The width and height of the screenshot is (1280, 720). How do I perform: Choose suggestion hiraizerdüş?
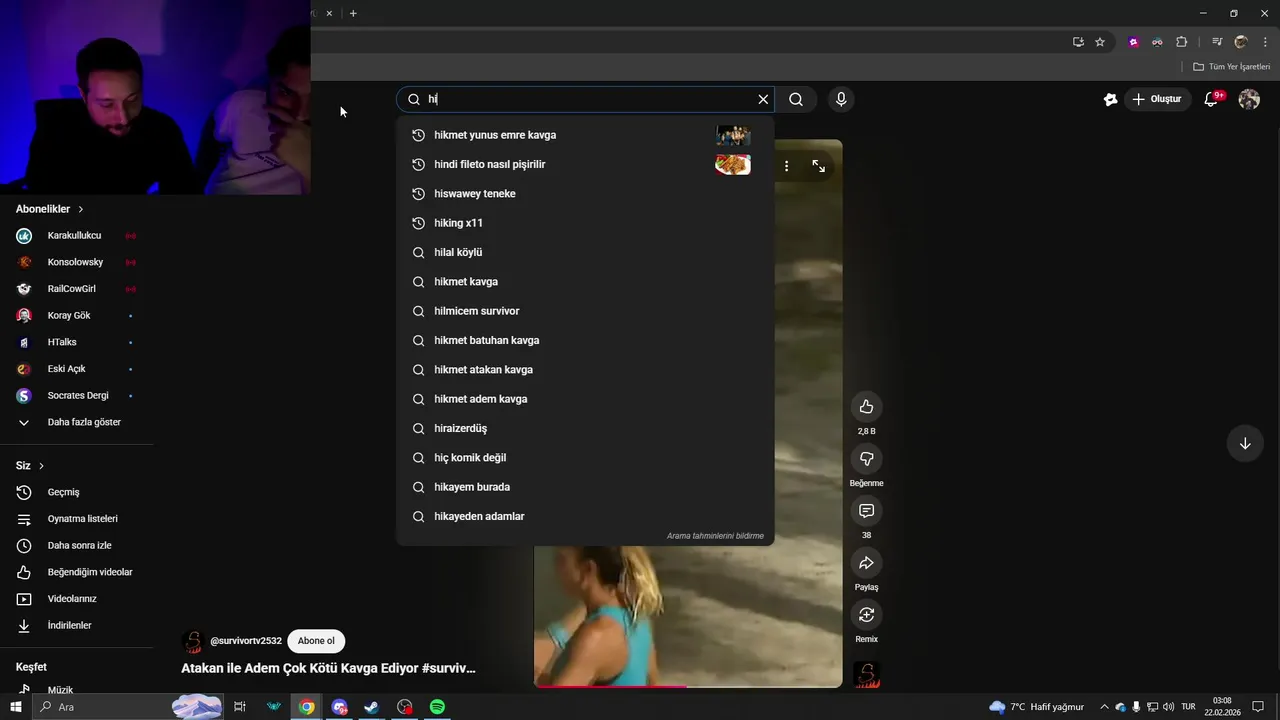pos(585,428)
